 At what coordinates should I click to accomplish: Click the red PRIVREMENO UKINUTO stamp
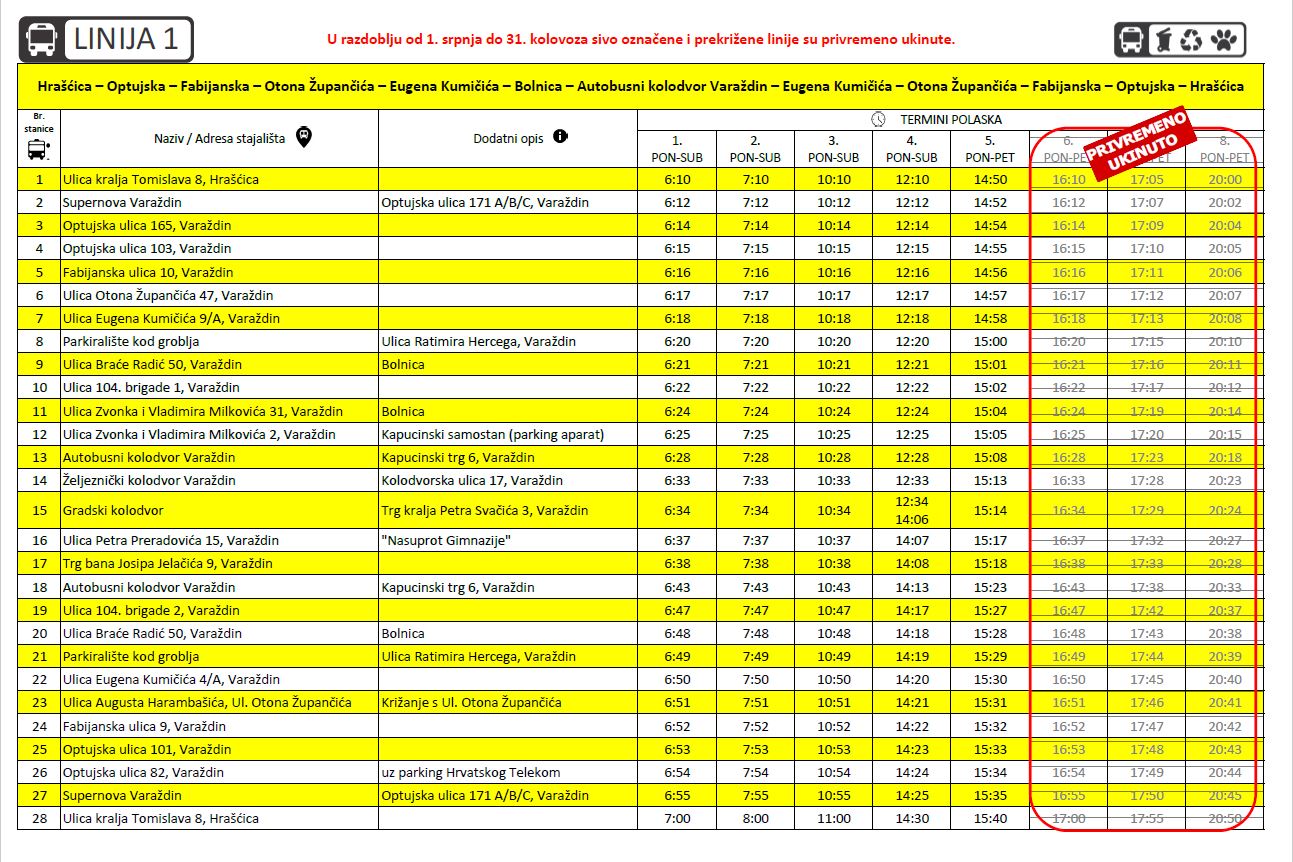(1139, 145)
